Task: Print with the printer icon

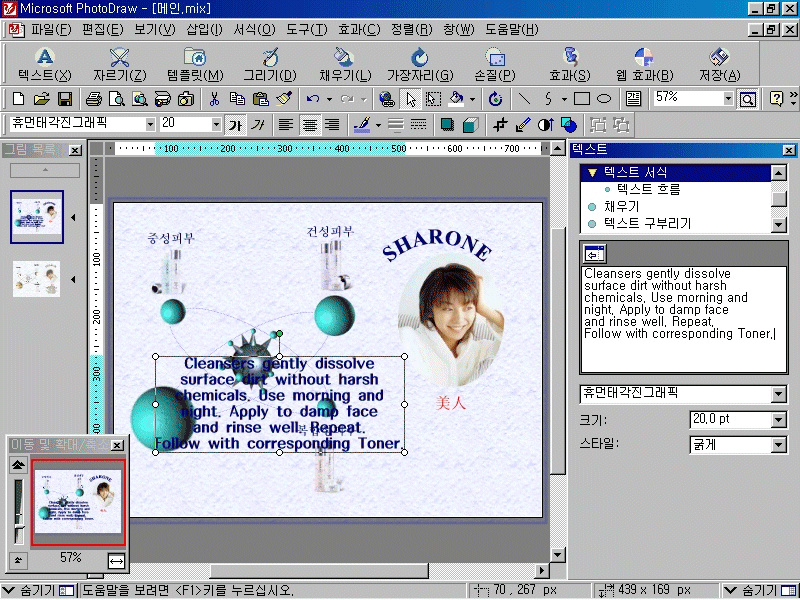Action: point(93,98)
